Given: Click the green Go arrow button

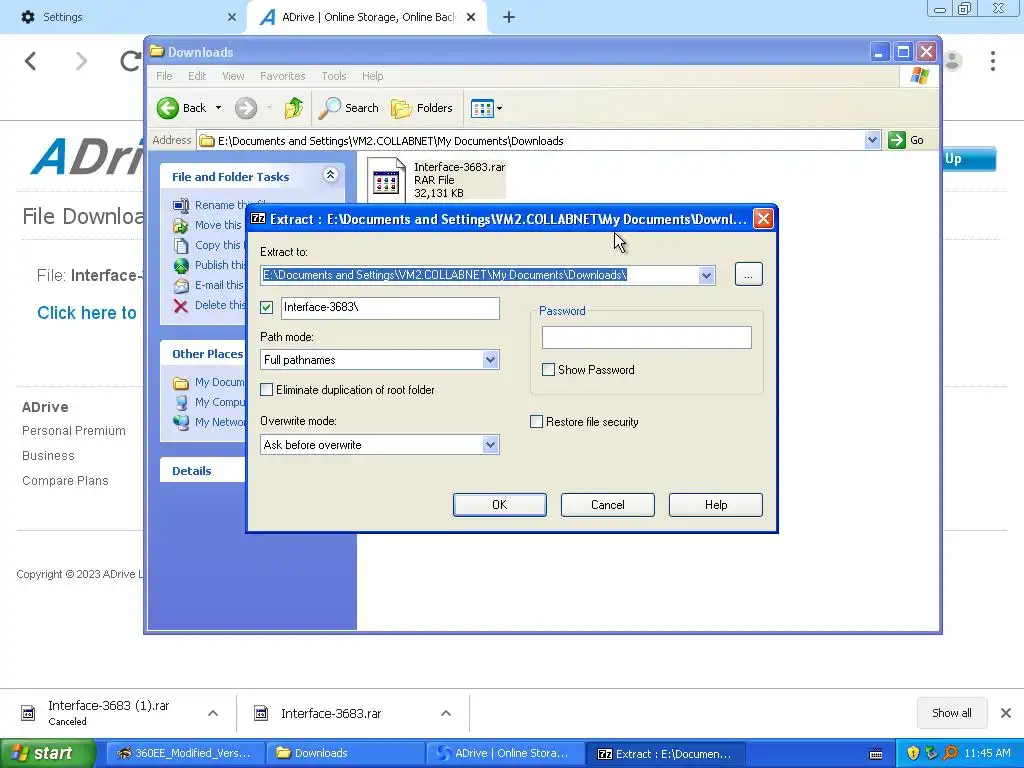Looking at the screenshot, I should click(x=897, y=140).
